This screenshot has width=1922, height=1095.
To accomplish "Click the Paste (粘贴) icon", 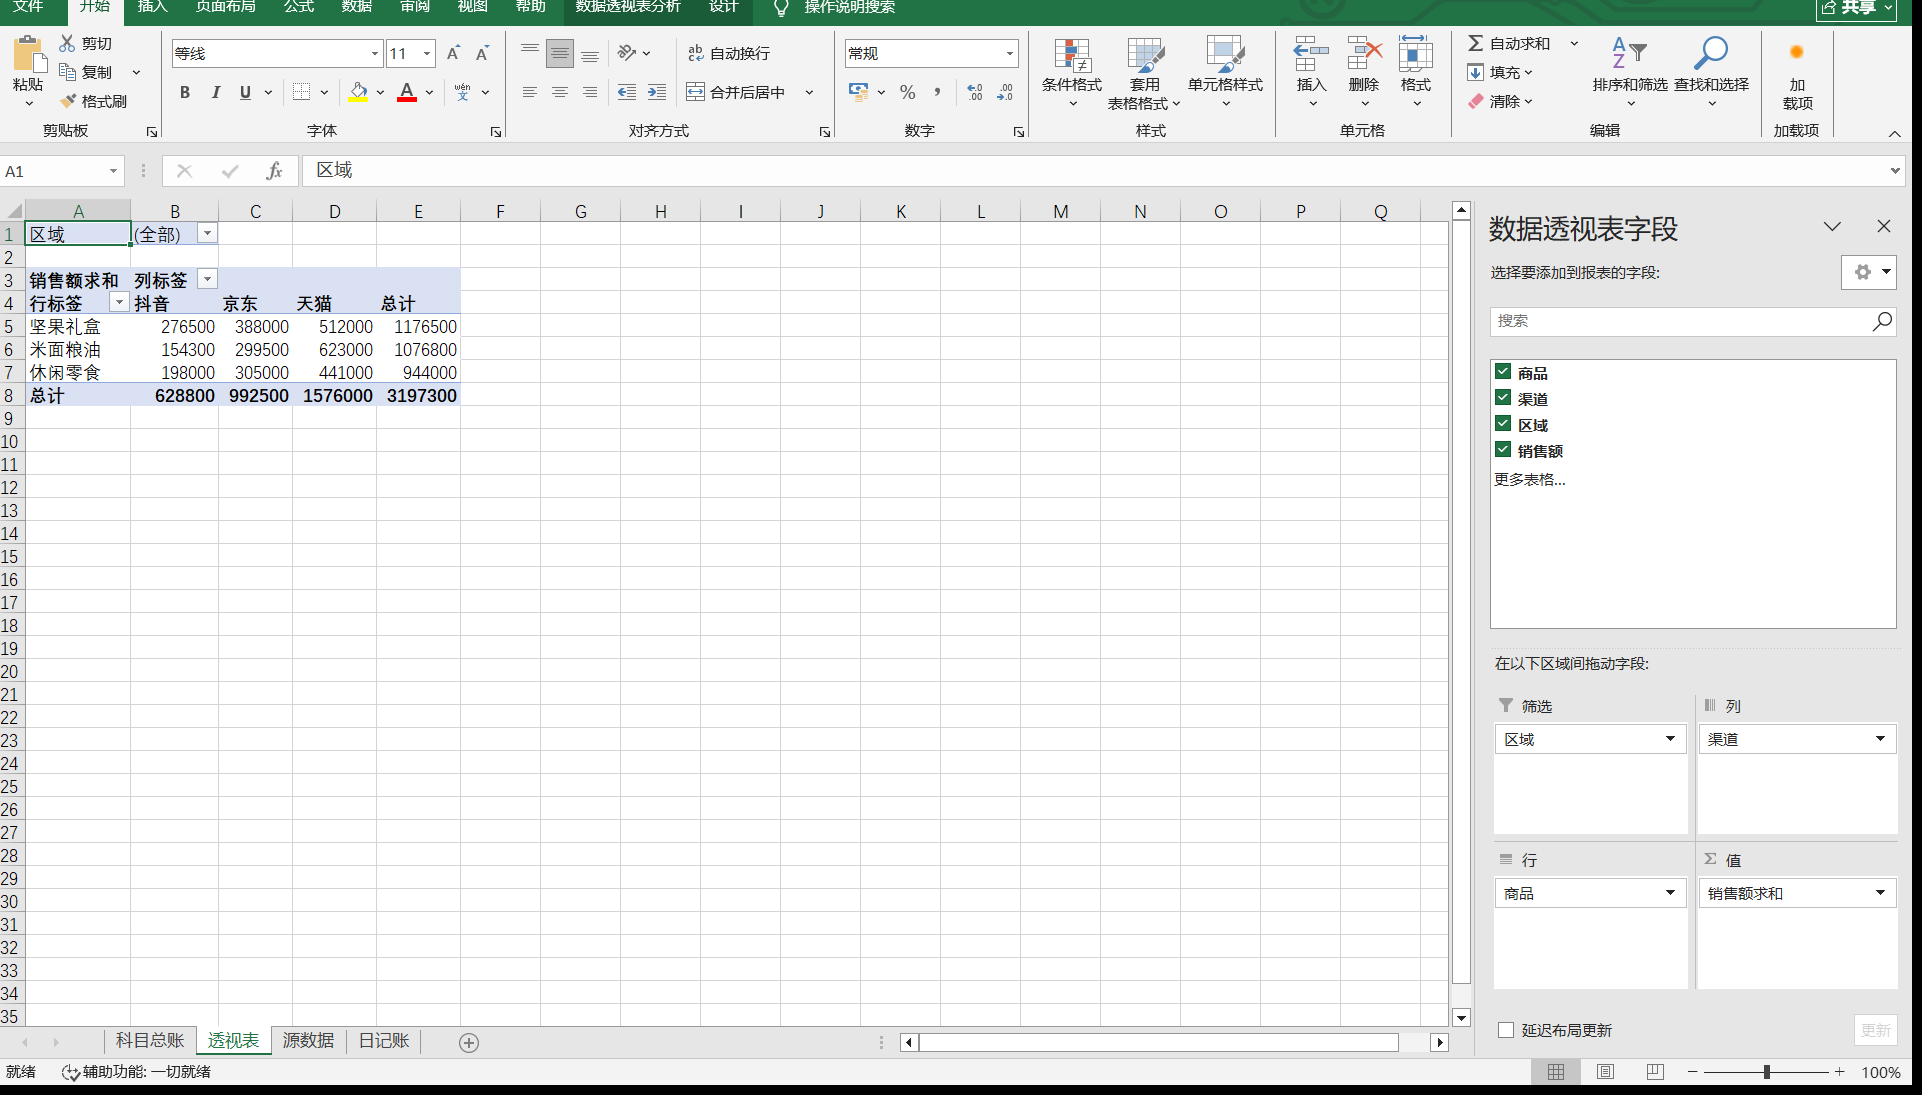I will click(x=28, y=54).
